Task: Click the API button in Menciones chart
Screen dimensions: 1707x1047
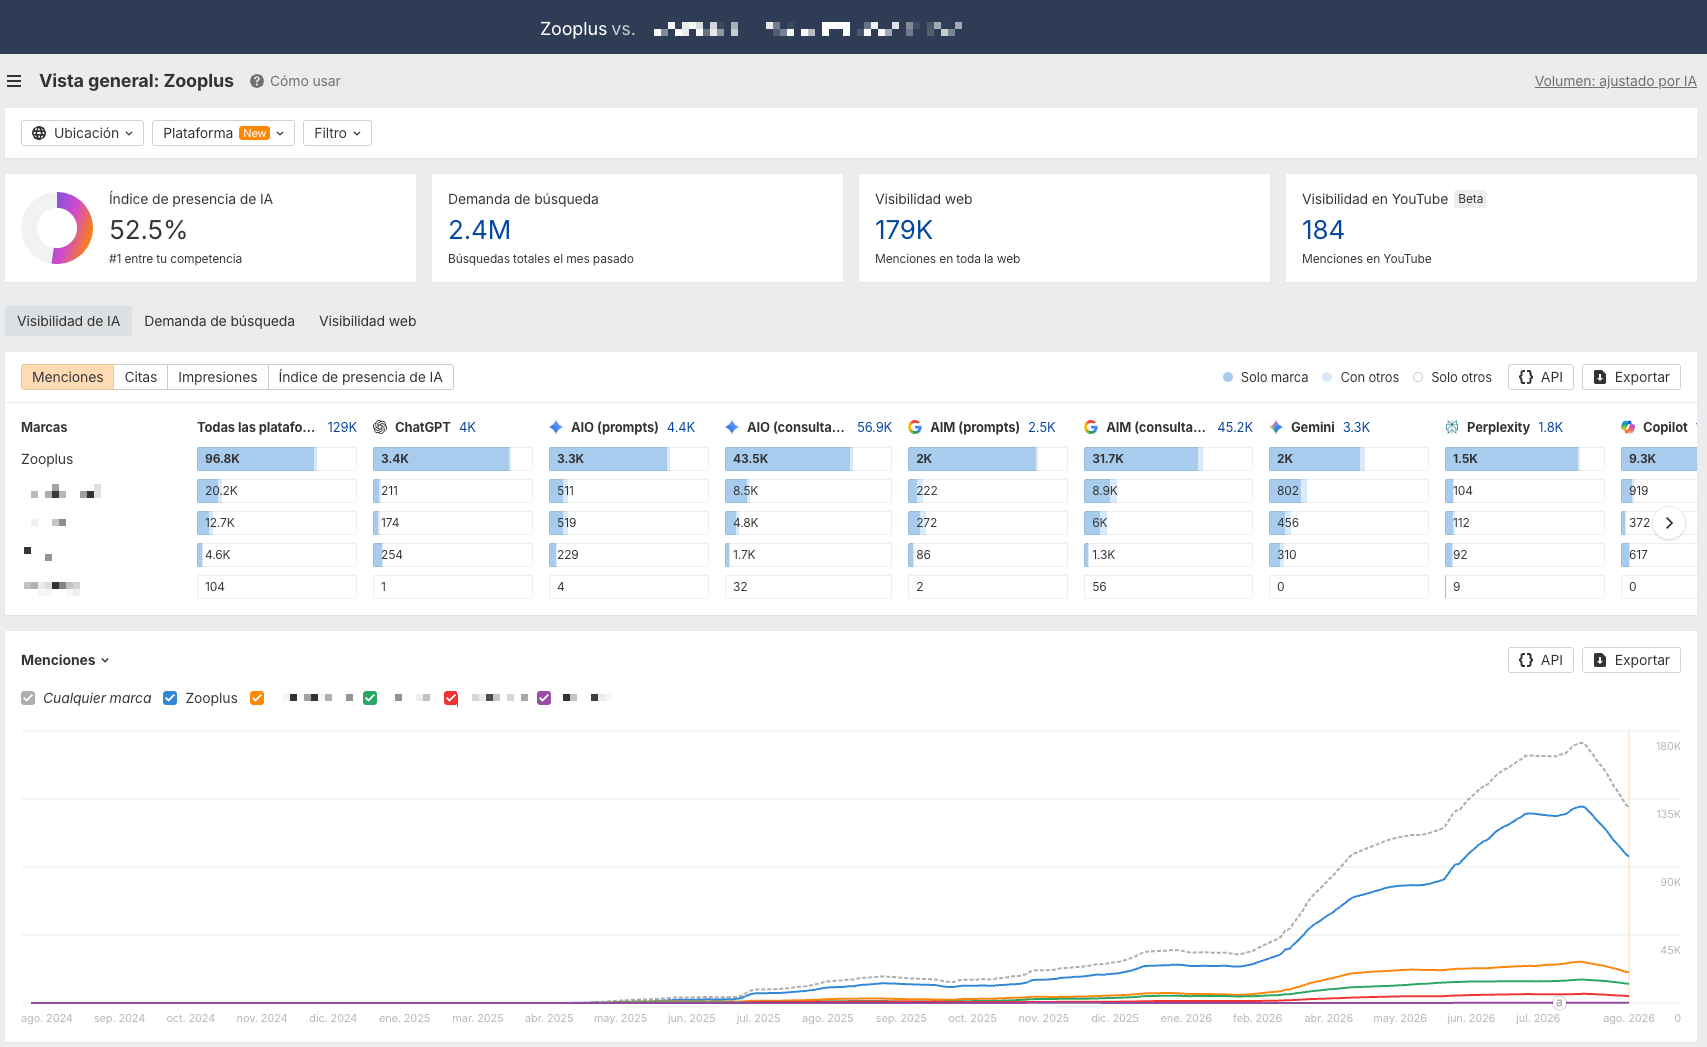Action: [x=1540, y=660]
